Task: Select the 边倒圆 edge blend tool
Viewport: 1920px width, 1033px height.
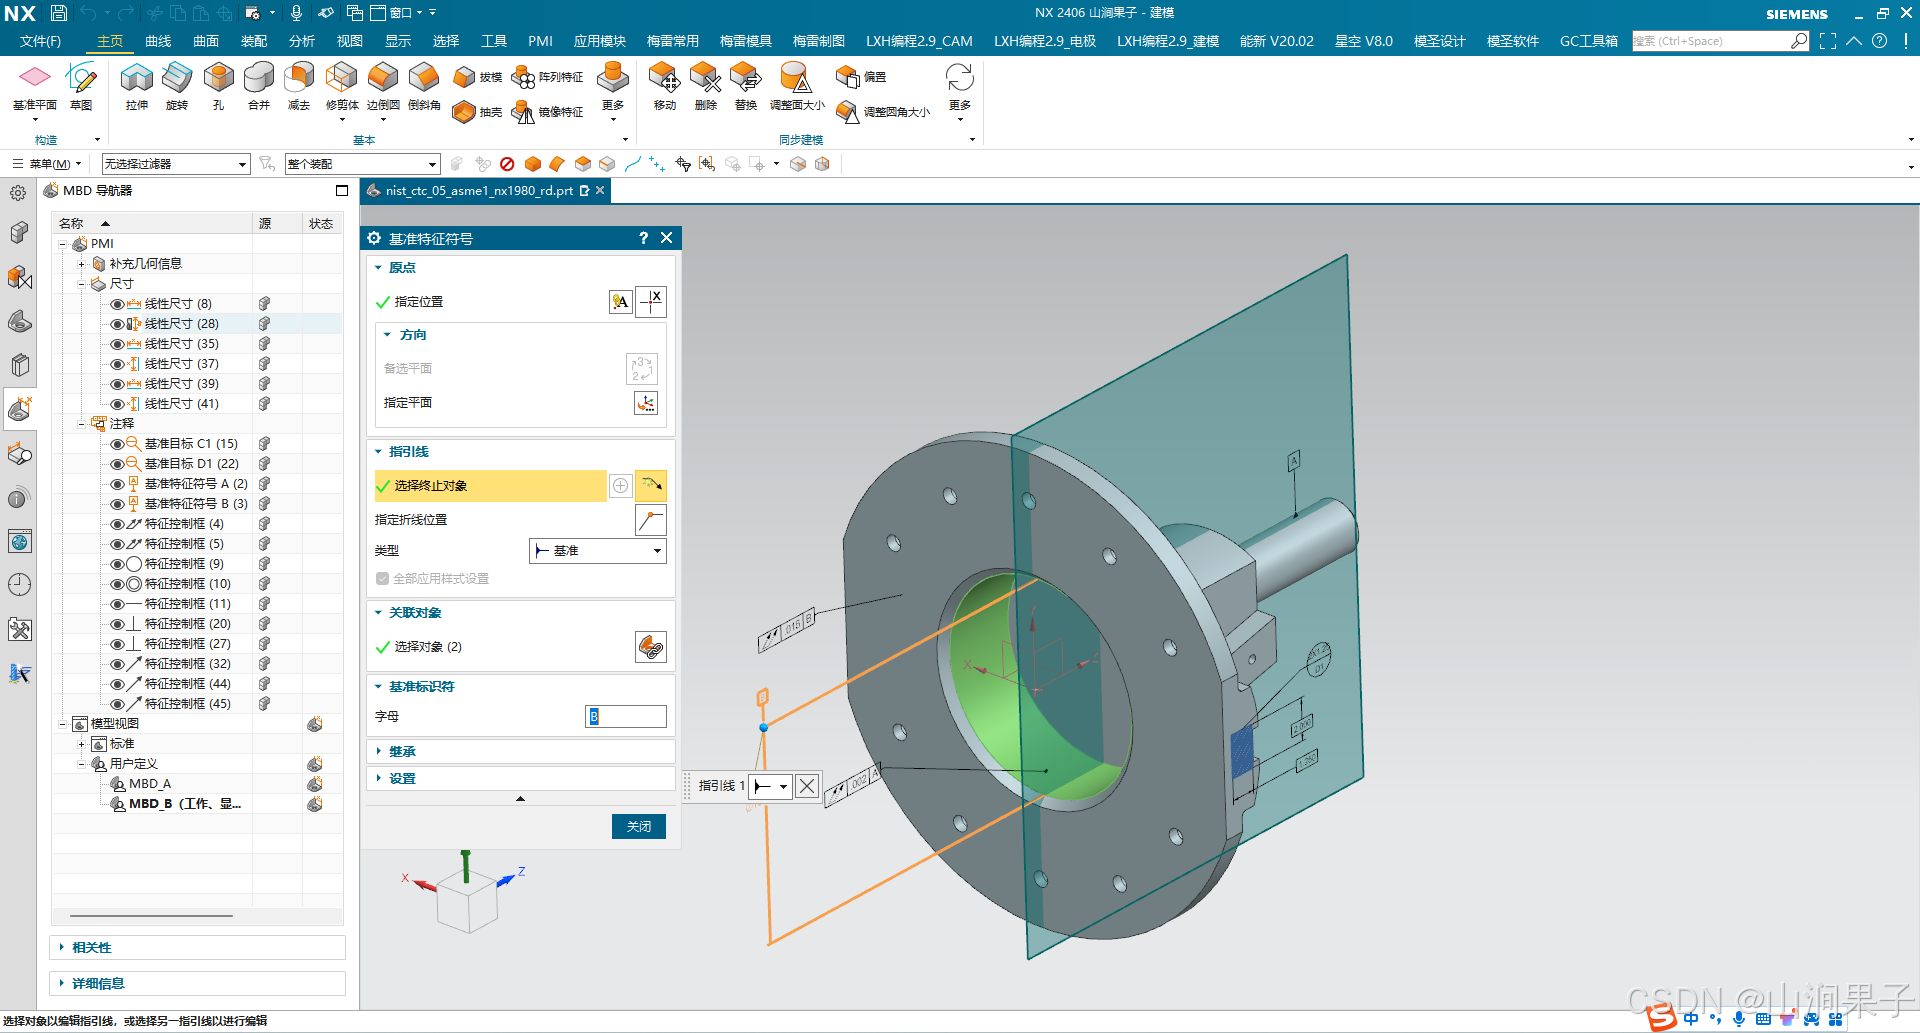Action: (x=383, y=85)
